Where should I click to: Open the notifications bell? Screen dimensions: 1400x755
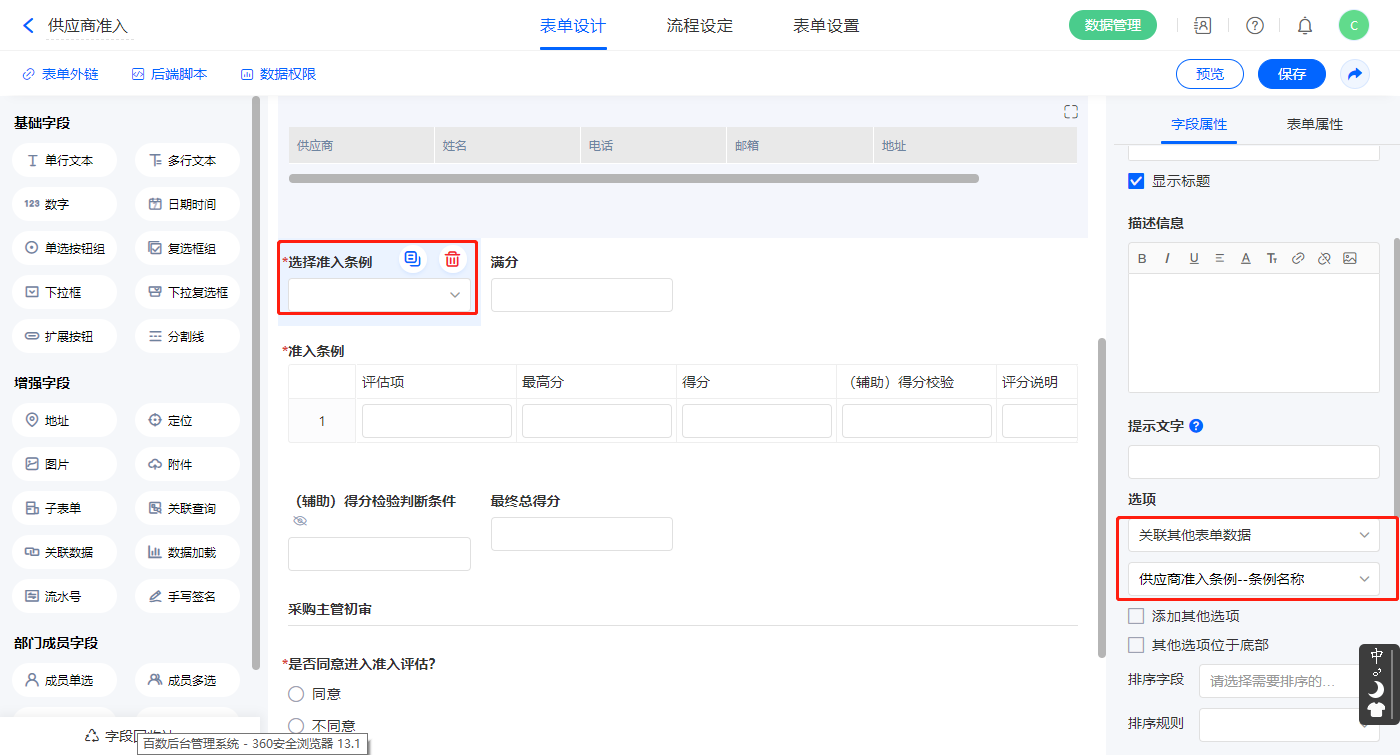point(1305,26)
